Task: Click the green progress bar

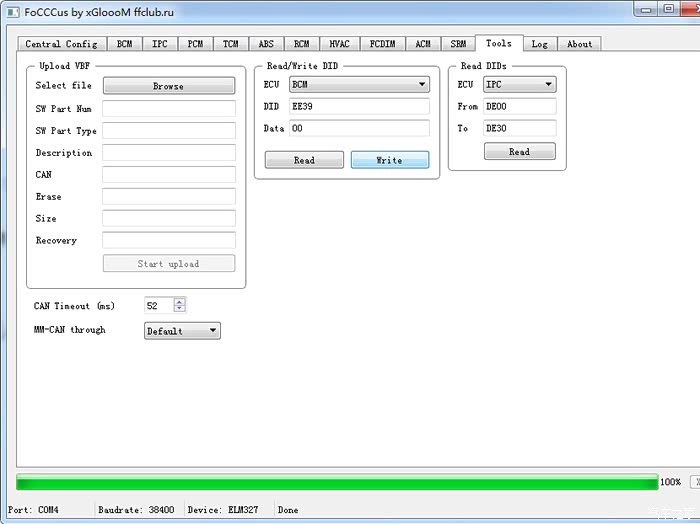Action: coord(337,482)
